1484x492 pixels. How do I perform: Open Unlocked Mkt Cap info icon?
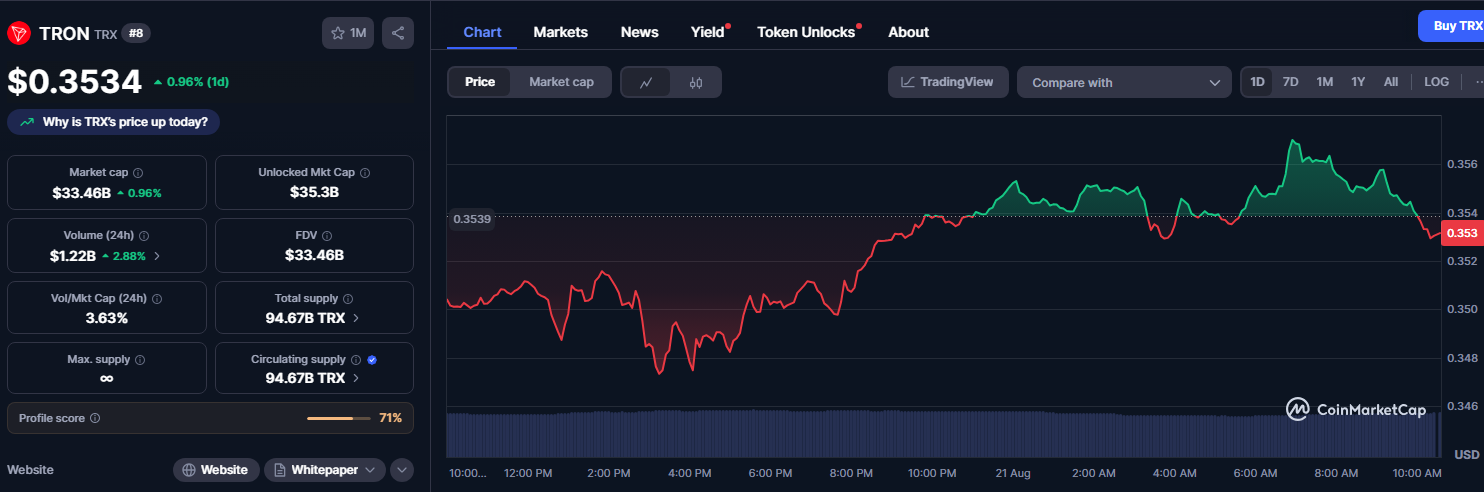click(365, 173)
